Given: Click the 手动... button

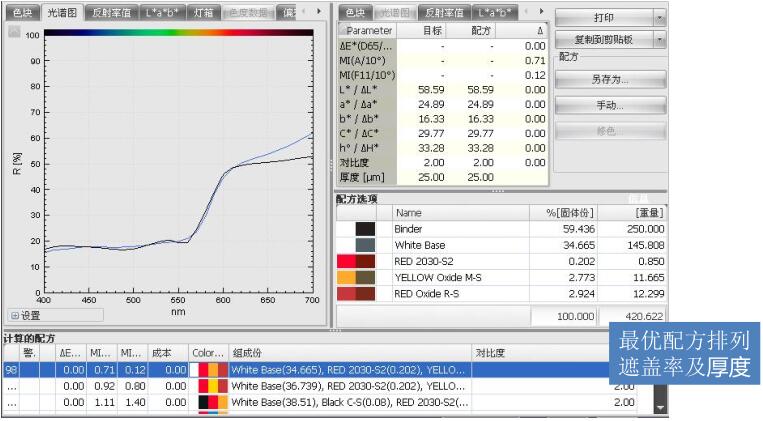Looking at the screenshot, I should pyautogui.click(x=610, y=105).
